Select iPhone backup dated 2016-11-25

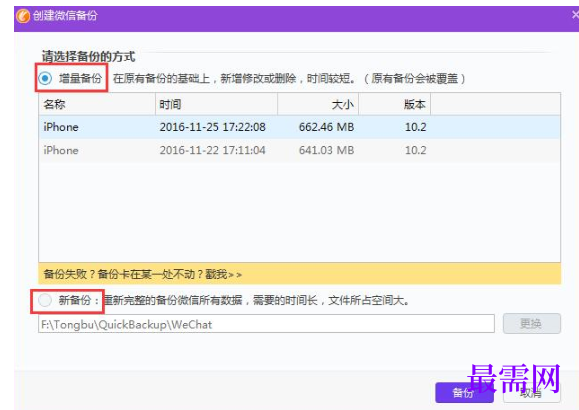tap(299, 127)
